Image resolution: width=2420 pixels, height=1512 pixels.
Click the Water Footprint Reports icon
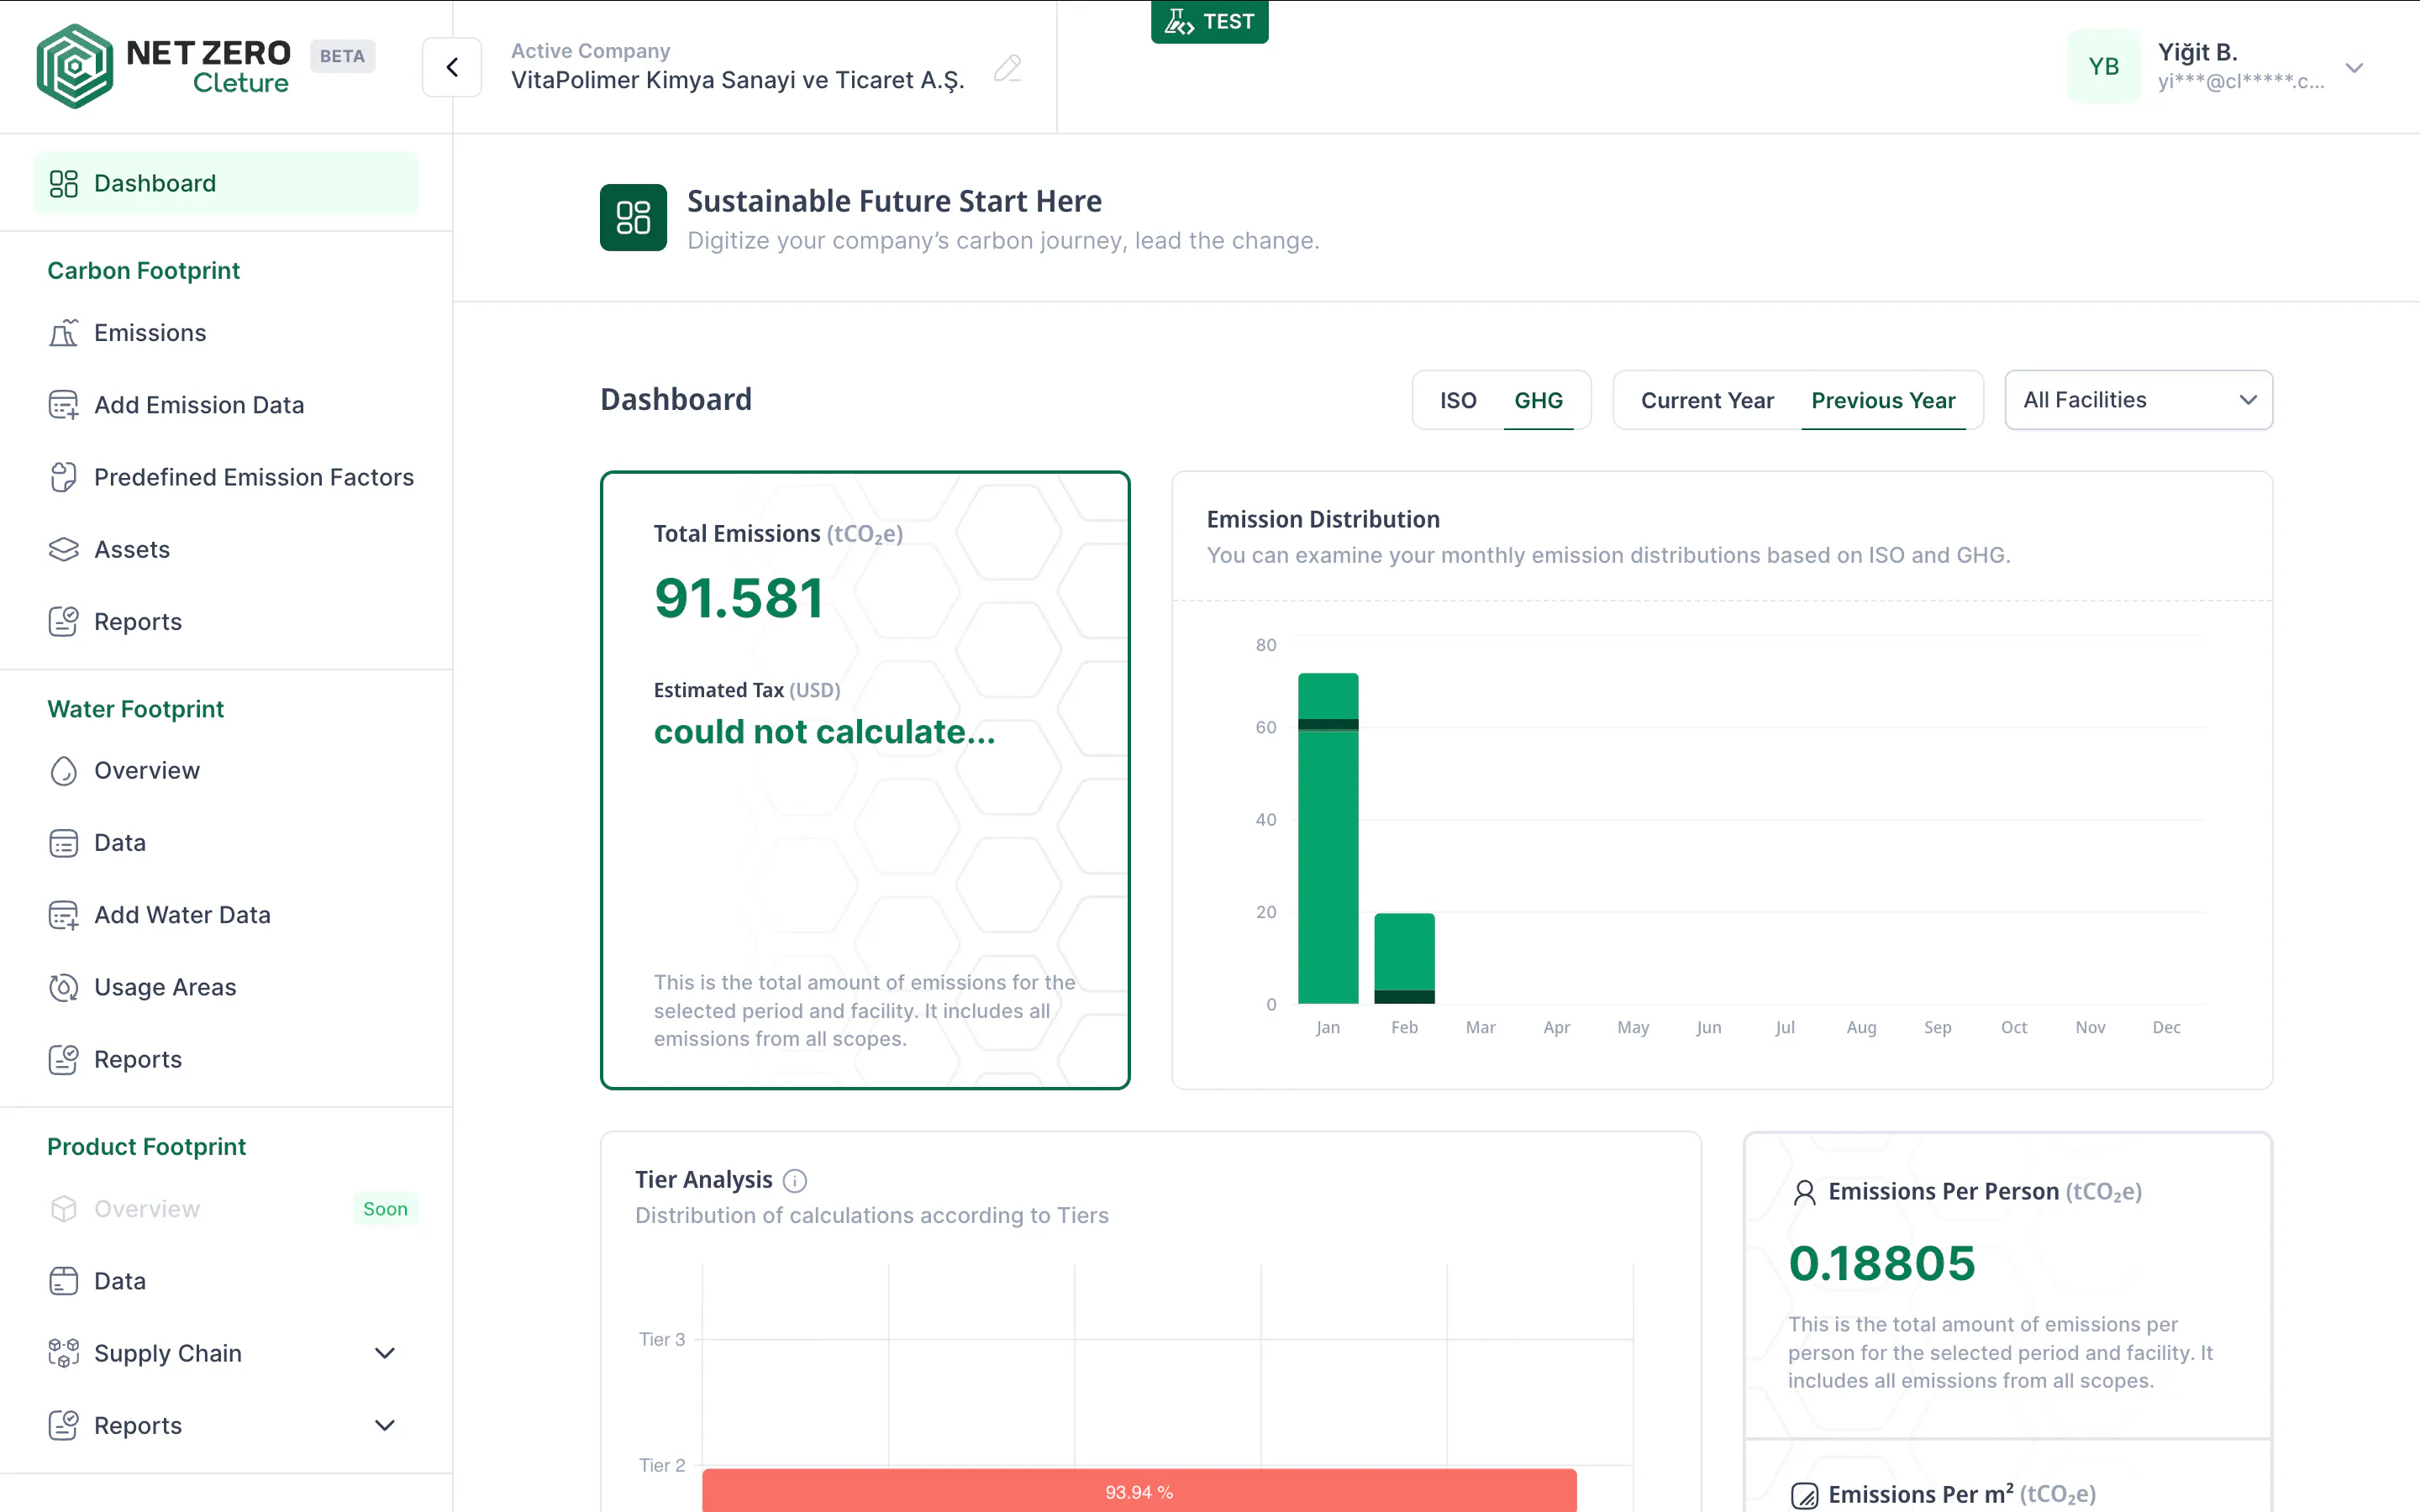[x=63, y=1059]
